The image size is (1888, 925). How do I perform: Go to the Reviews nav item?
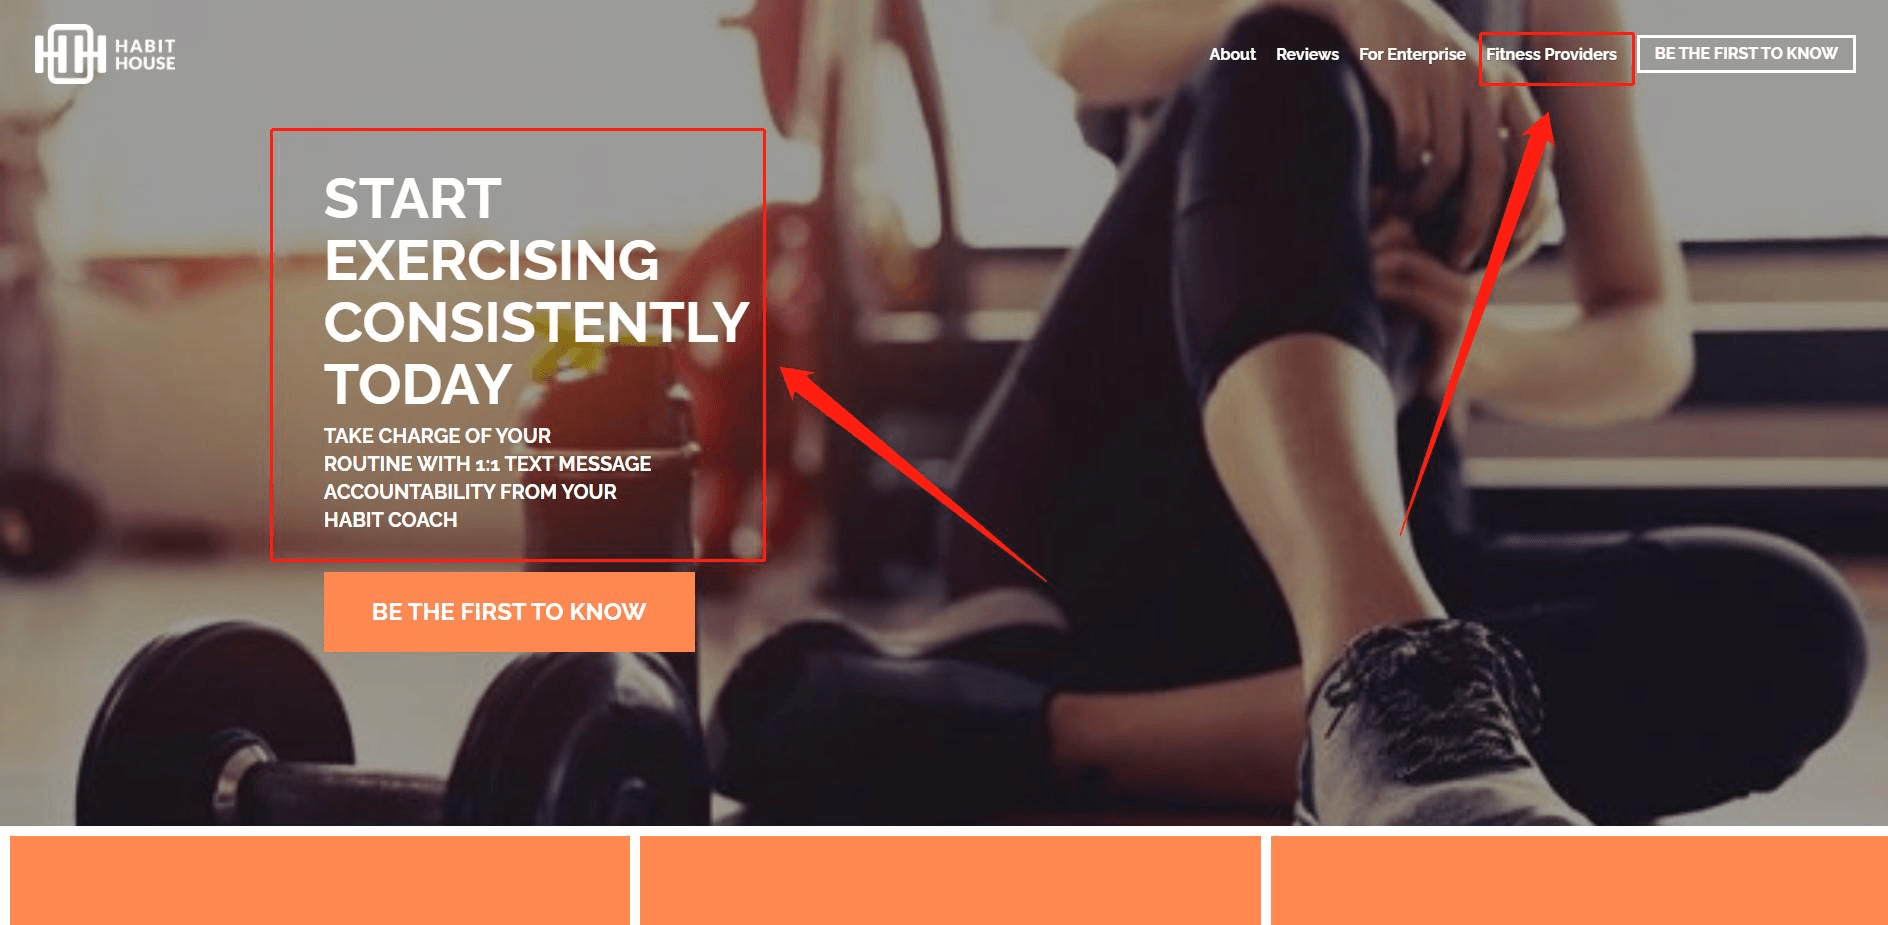click(x=1307, y=54)
